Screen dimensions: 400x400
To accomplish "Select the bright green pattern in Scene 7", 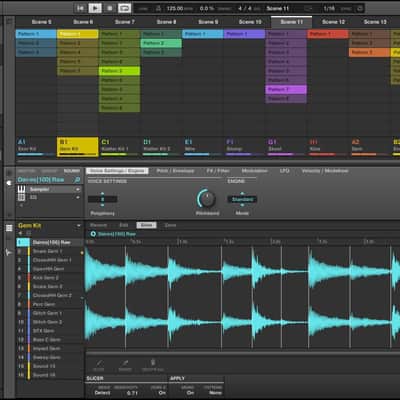I will (119, 71).
